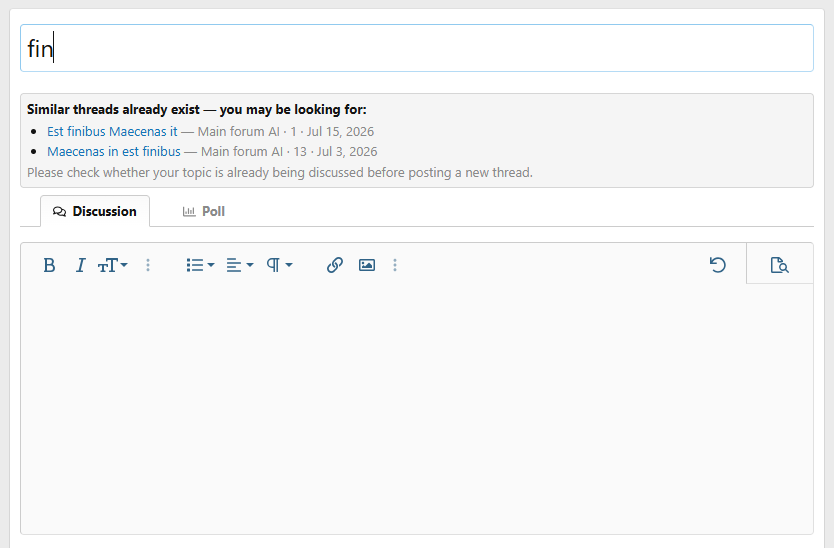Open the Est finibus Maecenas it thread
The height and width of the screenshot is (548, 834).
point(112,131)
